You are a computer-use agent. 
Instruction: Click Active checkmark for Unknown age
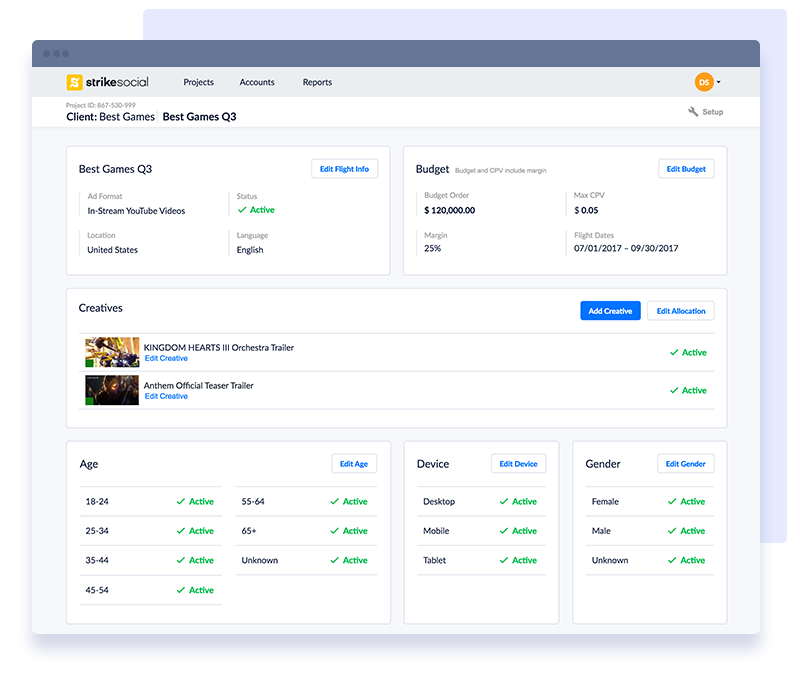click(x=335, y=560)
